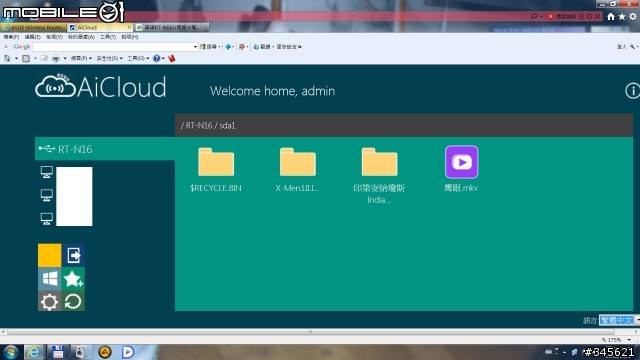The height and width of the screenshot is (360, 640).
Task: Click the star-plus favorites tile
Action: coord(73,279)
